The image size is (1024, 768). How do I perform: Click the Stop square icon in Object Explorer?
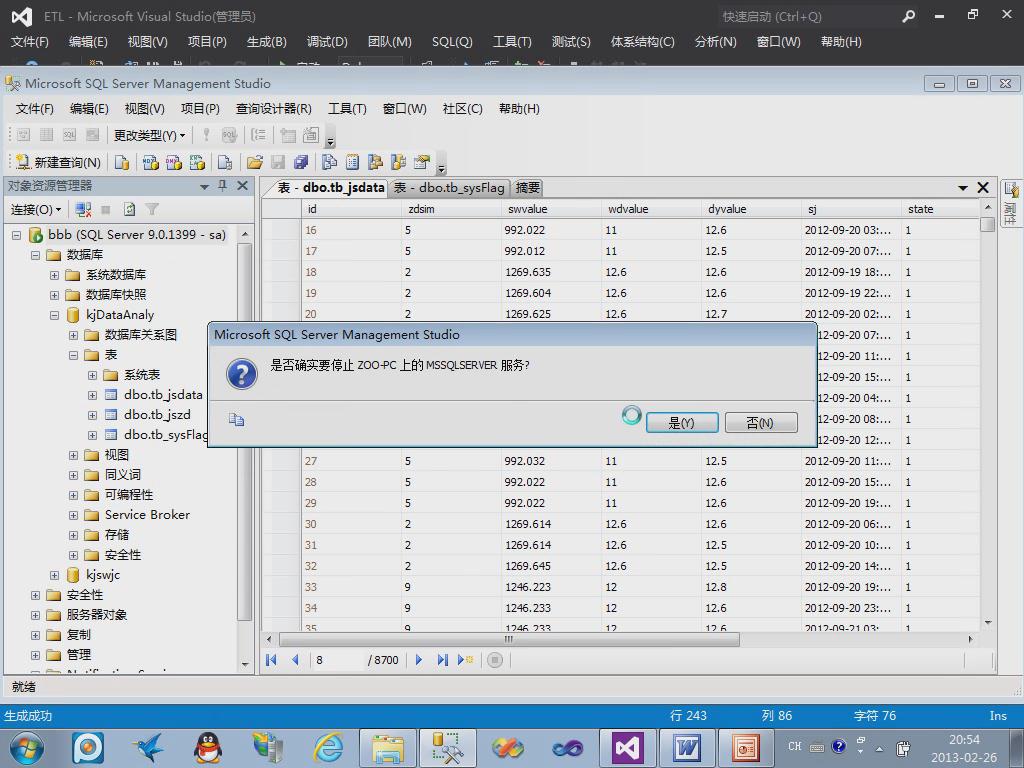pos(106,209)
